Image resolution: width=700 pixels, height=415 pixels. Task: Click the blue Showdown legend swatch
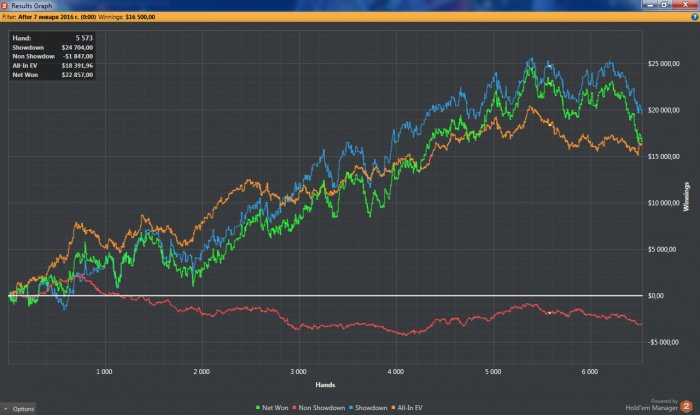point(351,408)
